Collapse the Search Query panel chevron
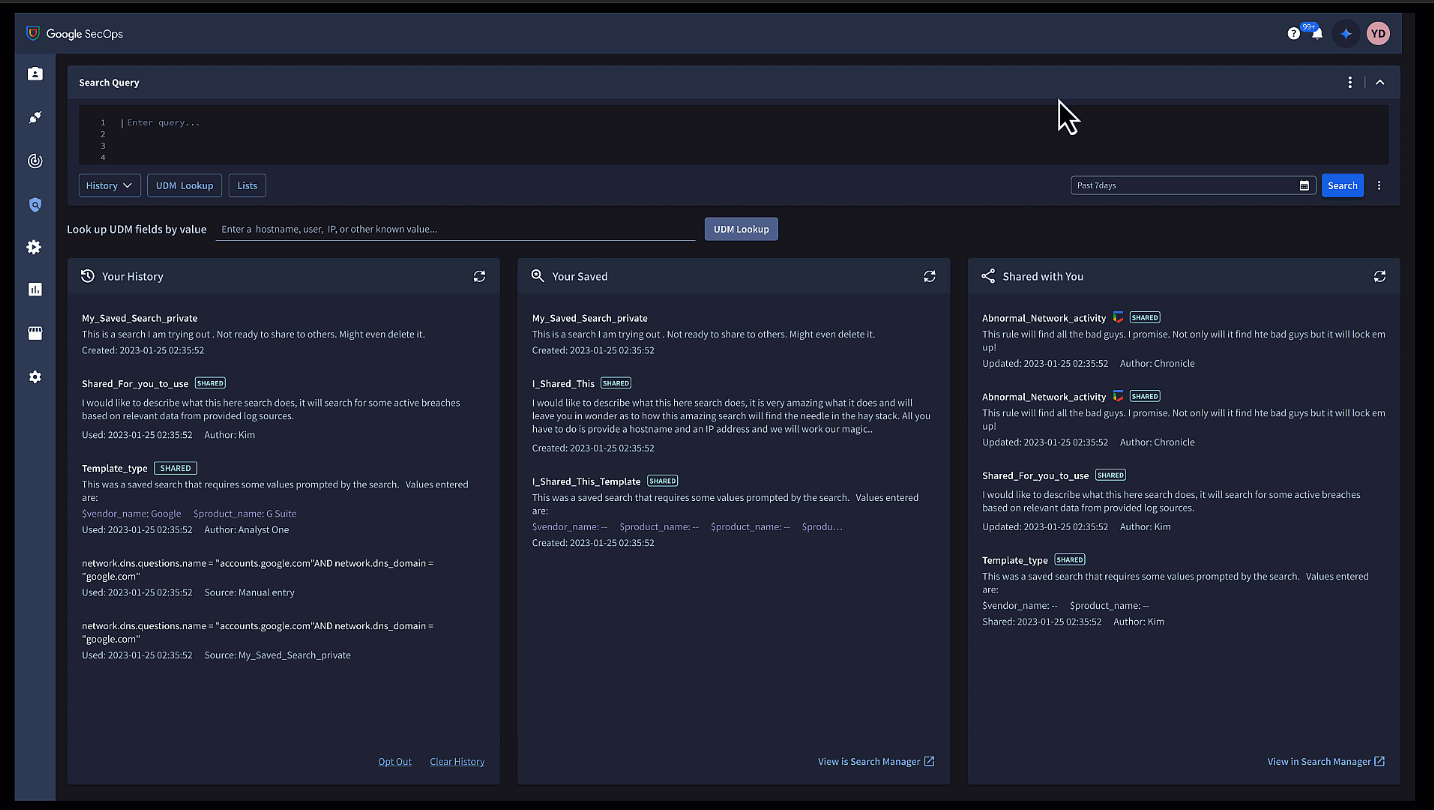 click(x=1380, y=82)
